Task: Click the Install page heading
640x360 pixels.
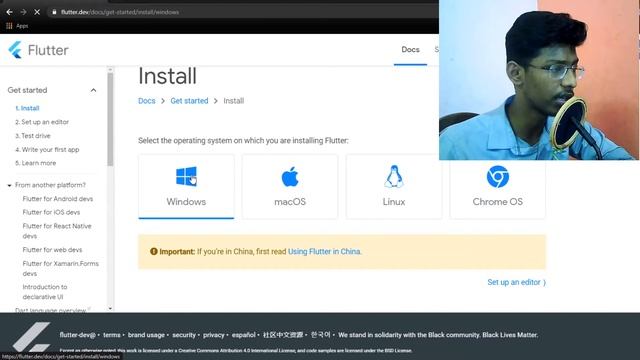Action: click(x=167, y=76)
